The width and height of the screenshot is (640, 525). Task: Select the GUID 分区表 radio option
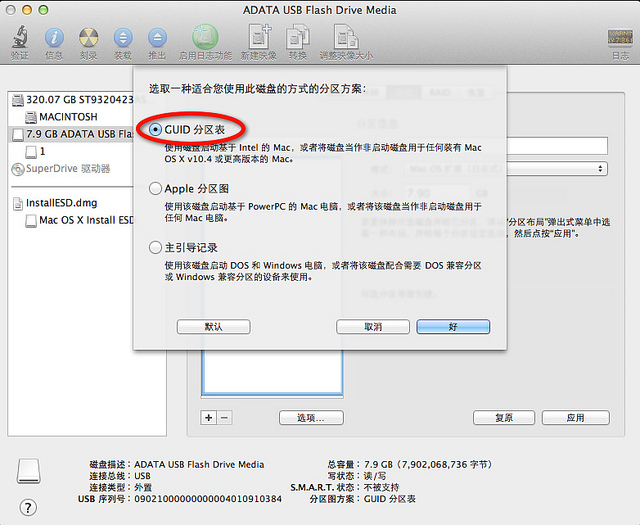pyautogui.click(x=155, y=130)
